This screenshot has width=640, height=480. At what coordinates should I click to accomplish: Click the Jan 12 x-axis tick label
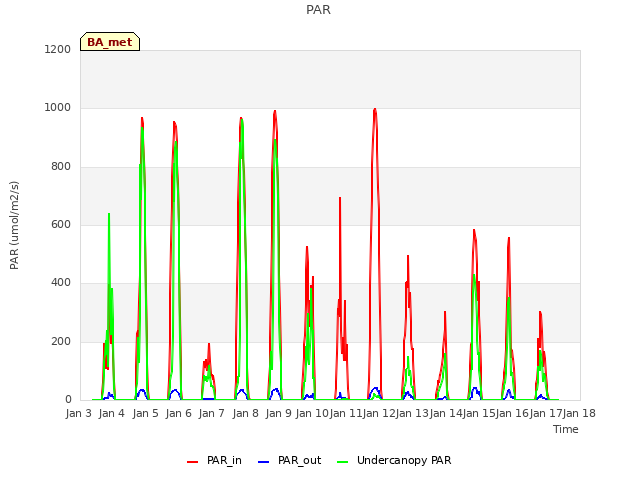[x=379, y=413]
